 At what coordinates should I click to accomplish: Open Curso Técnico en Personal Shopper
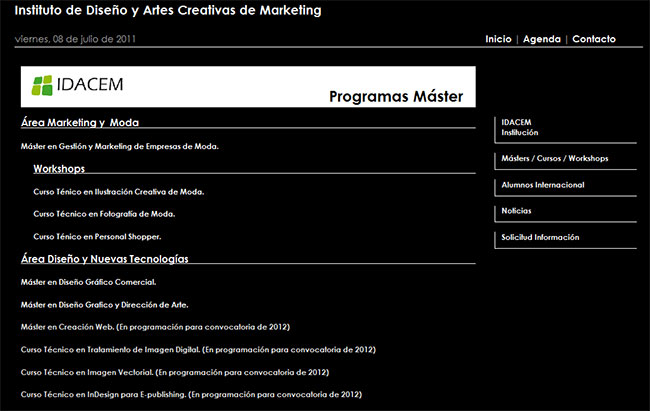97,237
